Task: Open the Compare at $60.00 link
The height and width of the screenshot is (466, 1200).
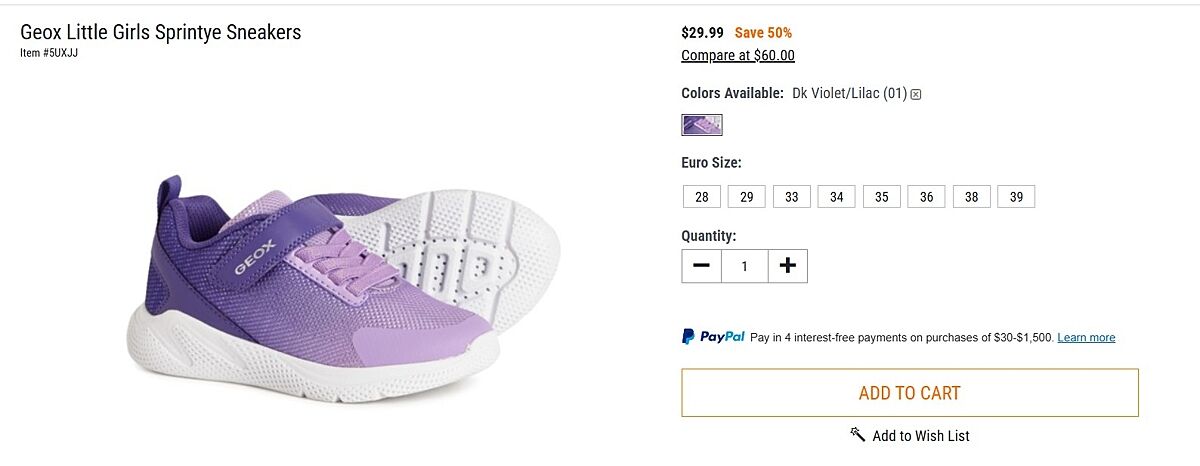Action: point(738,56)
